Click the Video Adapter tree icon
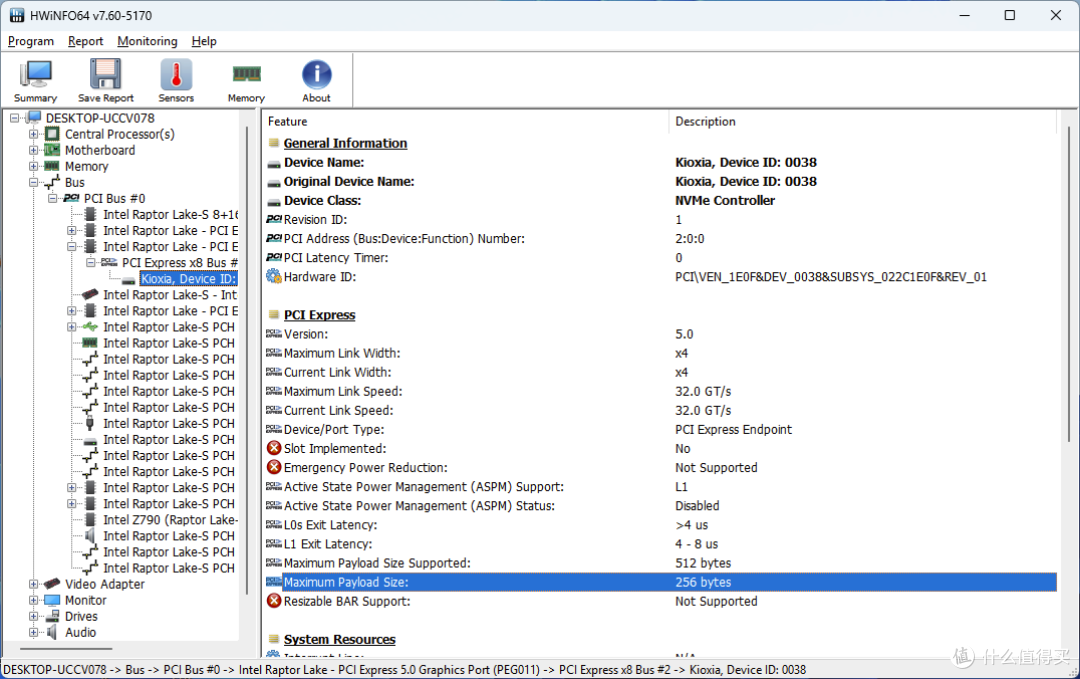Viewport: 1080px width, 679px height. [x=52, y=584]
